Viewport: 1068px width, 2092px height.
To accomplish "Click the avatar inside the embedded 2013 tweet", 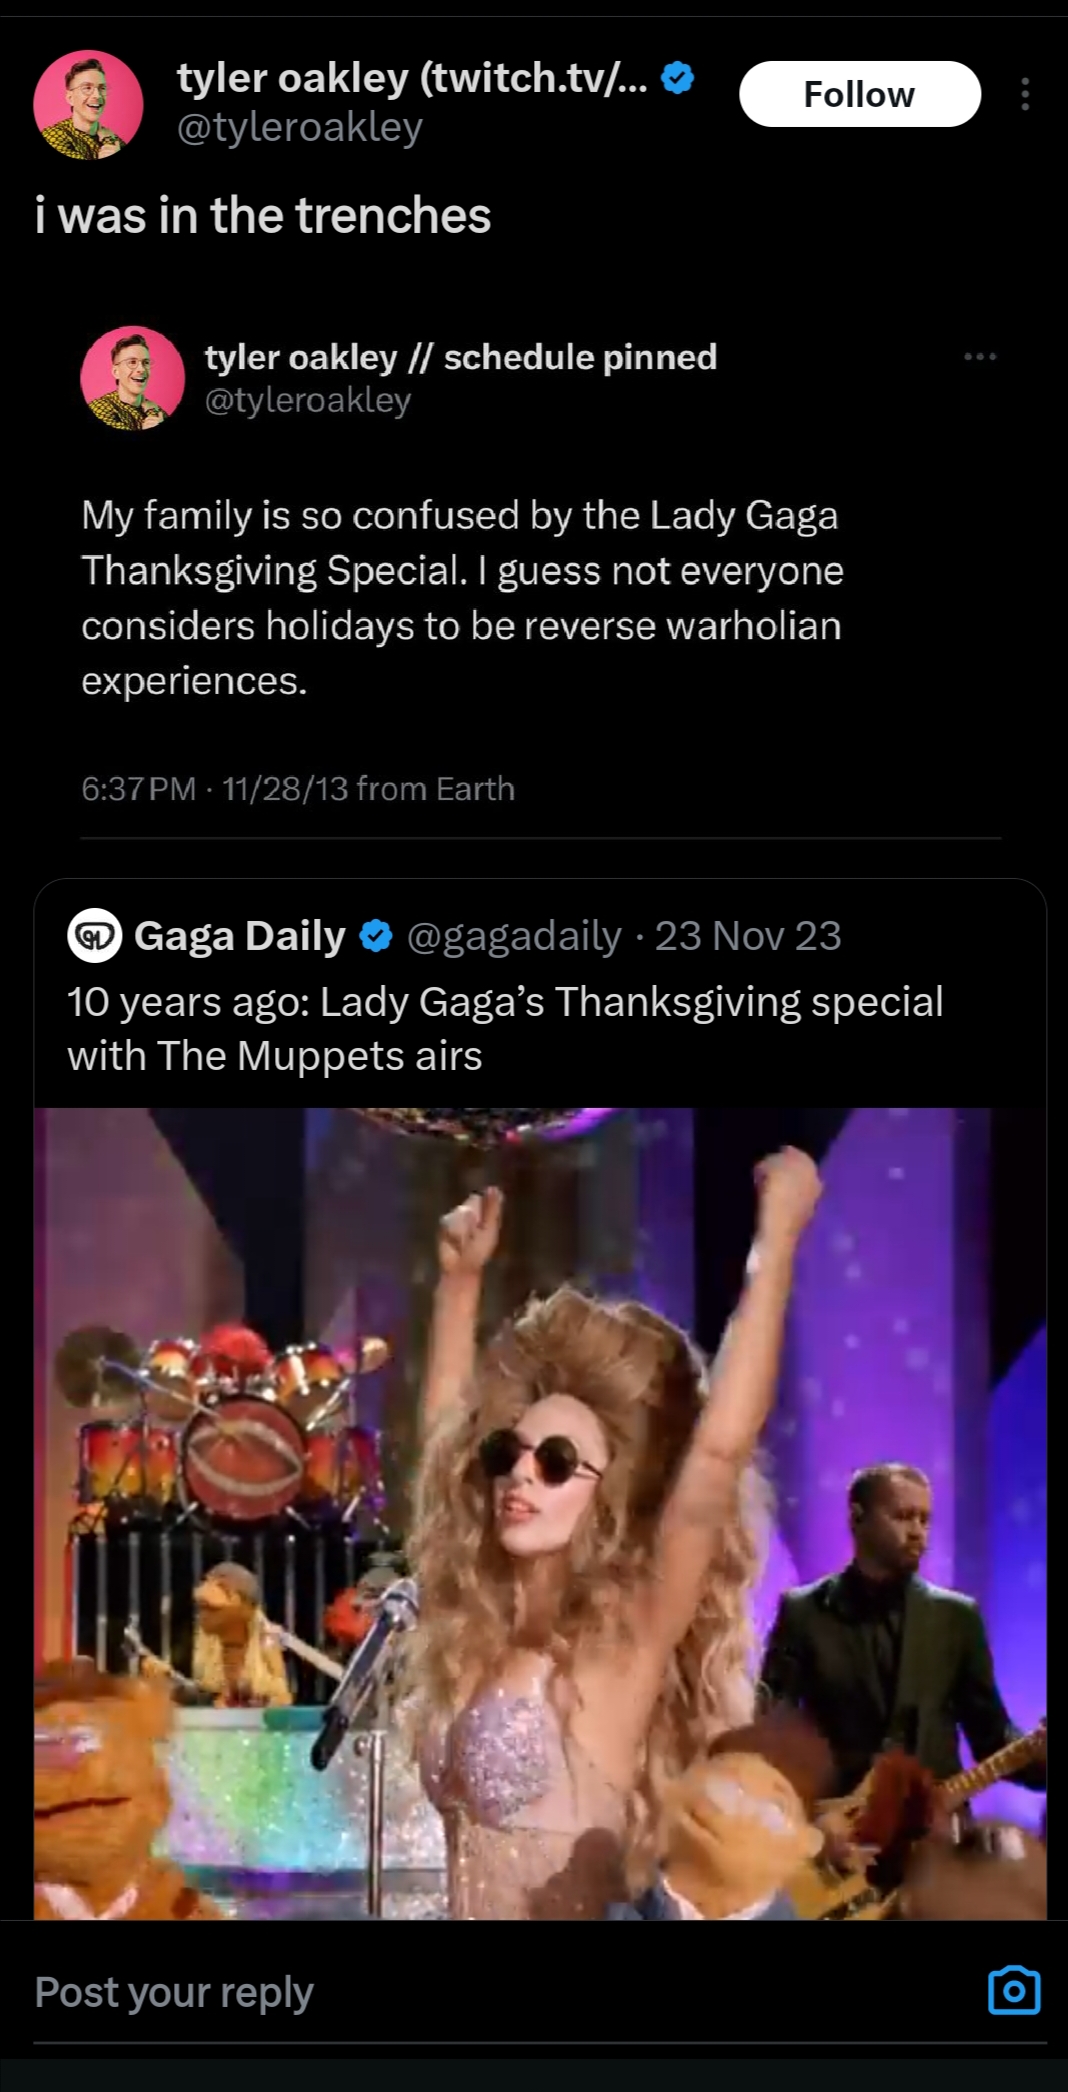I will pyautogui.click(x=132, y=378).
